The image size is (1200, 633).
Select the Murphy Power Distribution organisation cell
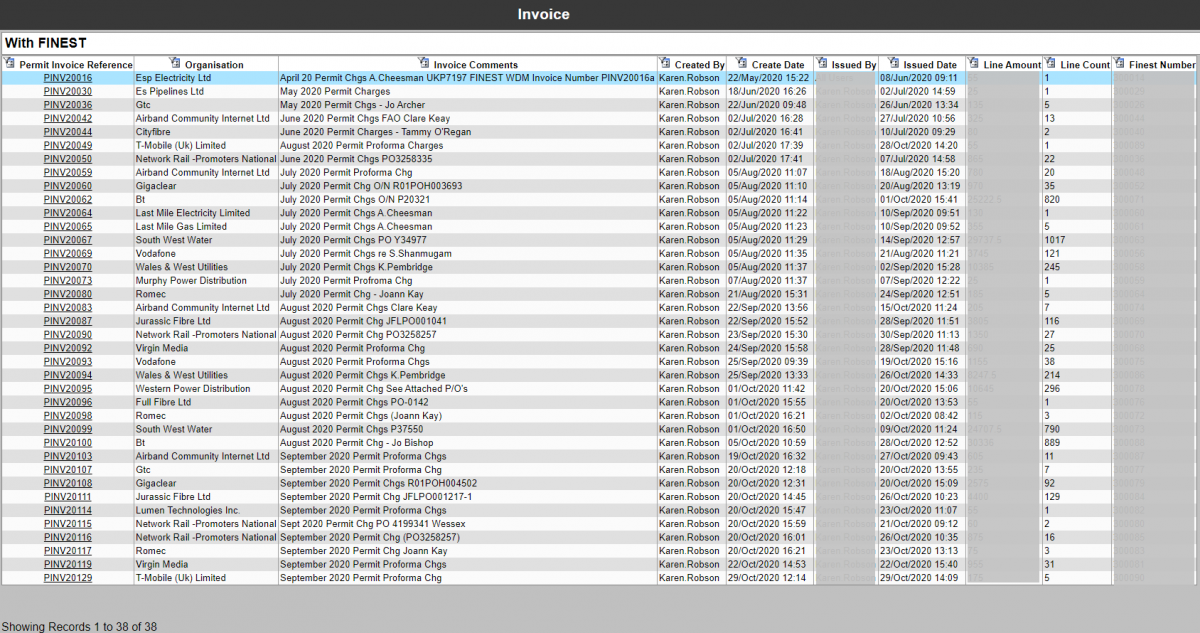(191, 281)
